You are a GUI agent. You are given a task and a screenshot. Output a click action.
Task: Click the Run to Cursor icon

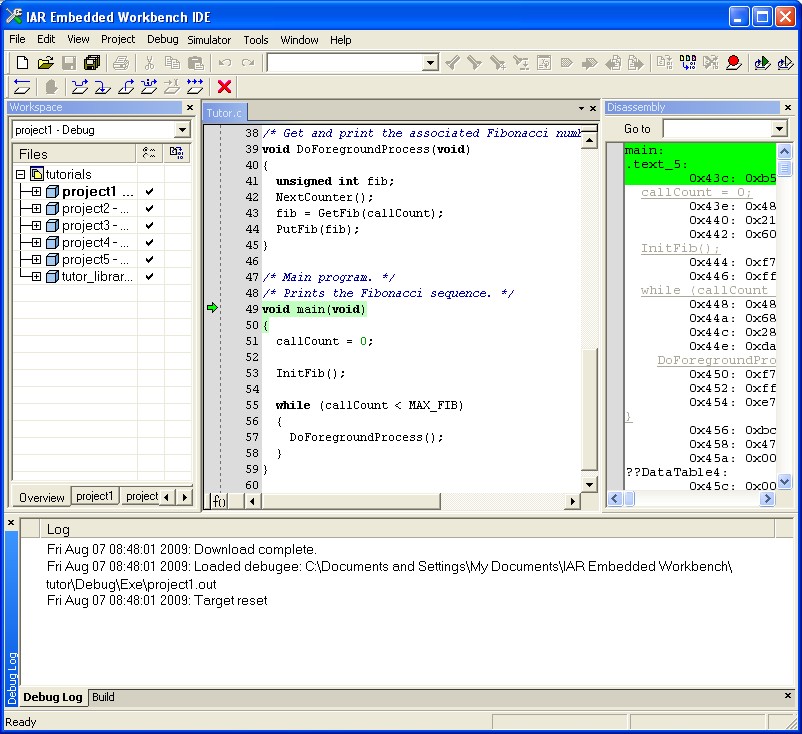172,86
